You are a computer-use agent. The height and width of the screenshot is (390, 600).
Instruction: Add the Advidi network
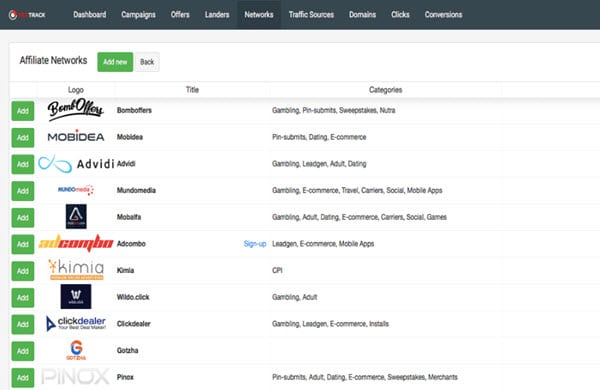click(23, 164)
